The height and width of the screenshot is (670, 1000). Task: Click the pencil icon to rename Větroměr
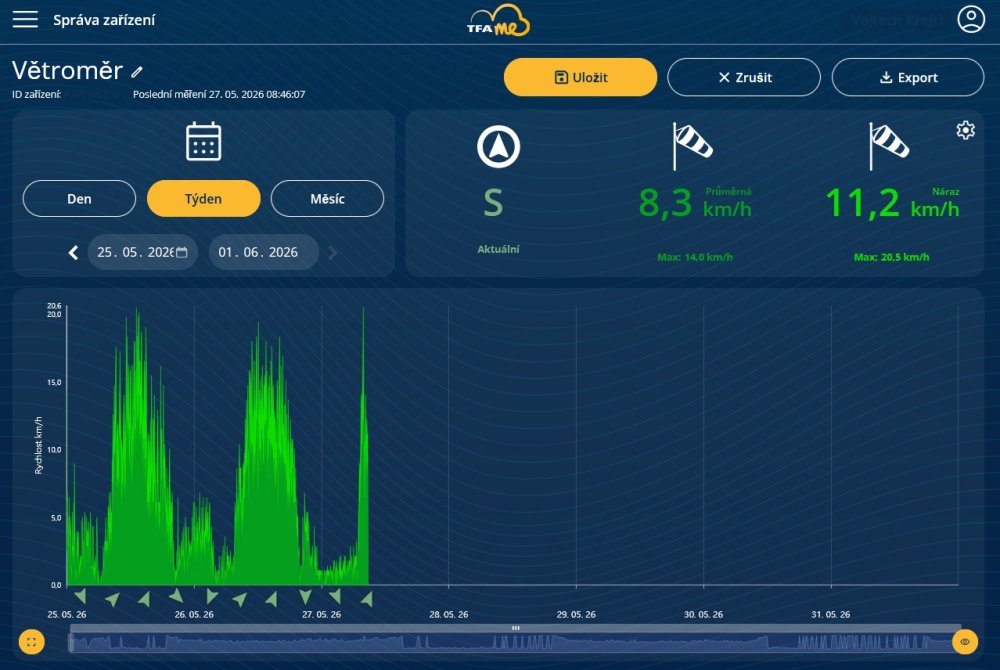(137, 72)
